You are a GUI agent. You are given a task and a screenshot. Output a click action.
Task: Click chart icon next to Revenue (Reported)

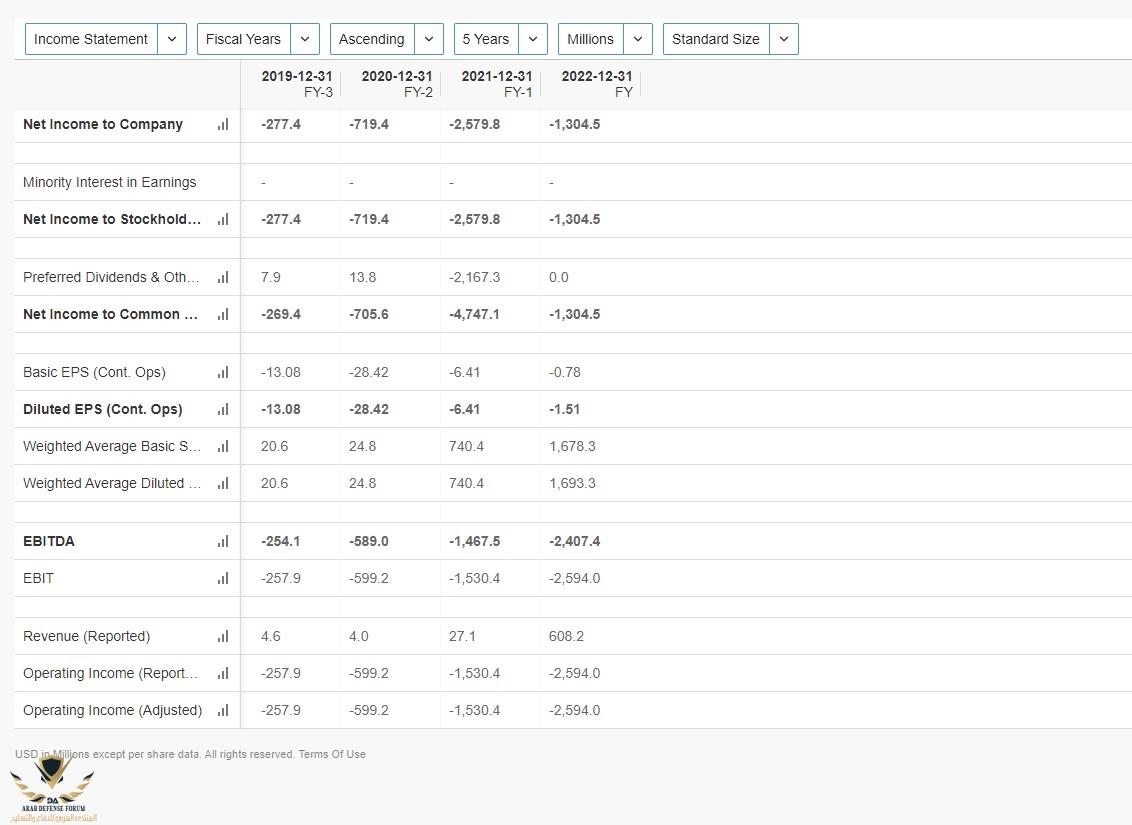click(222, 637)
